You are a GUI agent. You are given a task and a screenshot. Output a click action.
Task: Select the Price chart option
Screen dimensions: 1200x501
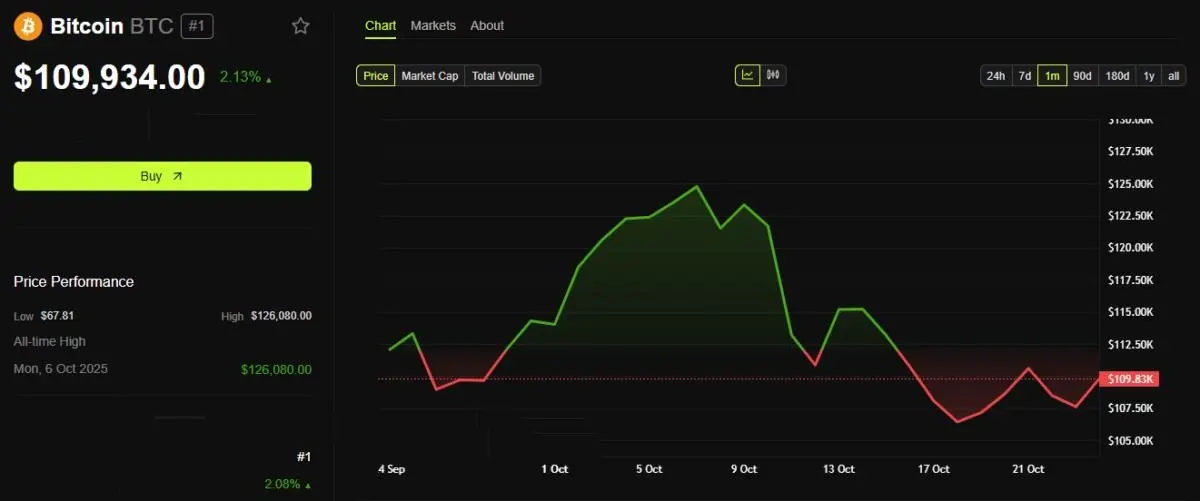click(x=376, y=75)
